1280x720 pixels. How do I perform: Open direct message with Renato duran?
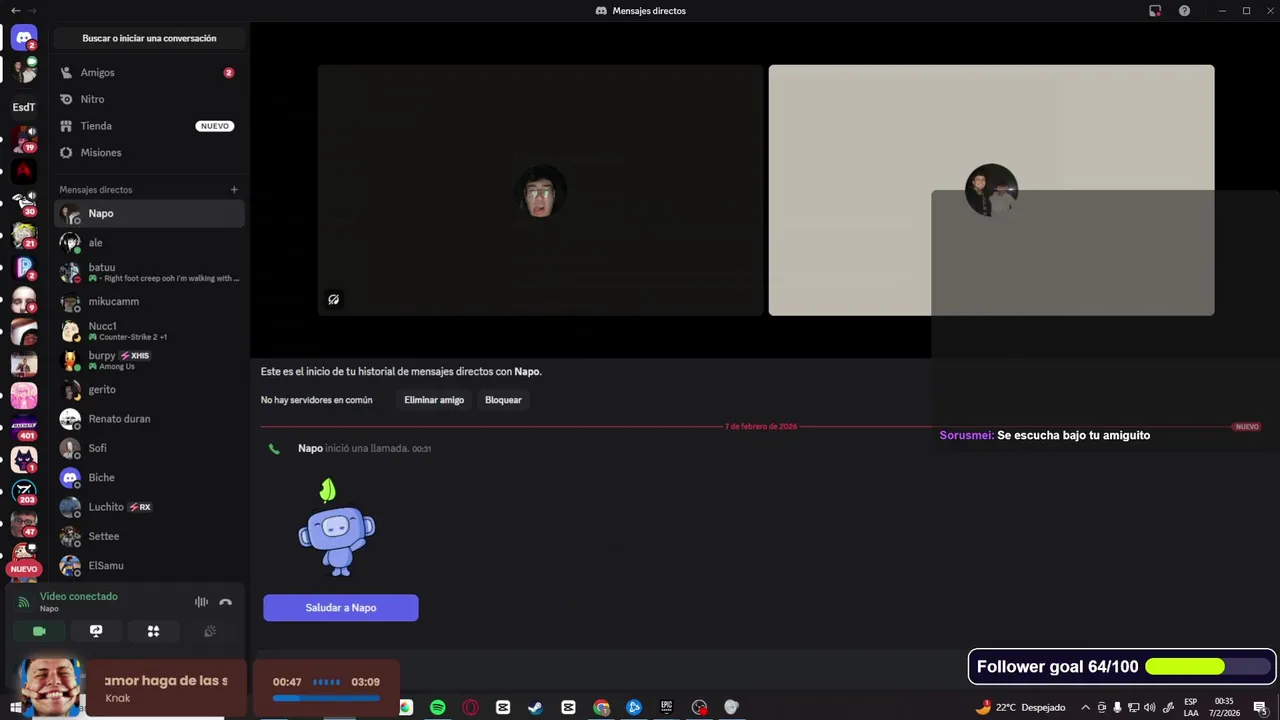pyautogui.click(x=149, y=419)
